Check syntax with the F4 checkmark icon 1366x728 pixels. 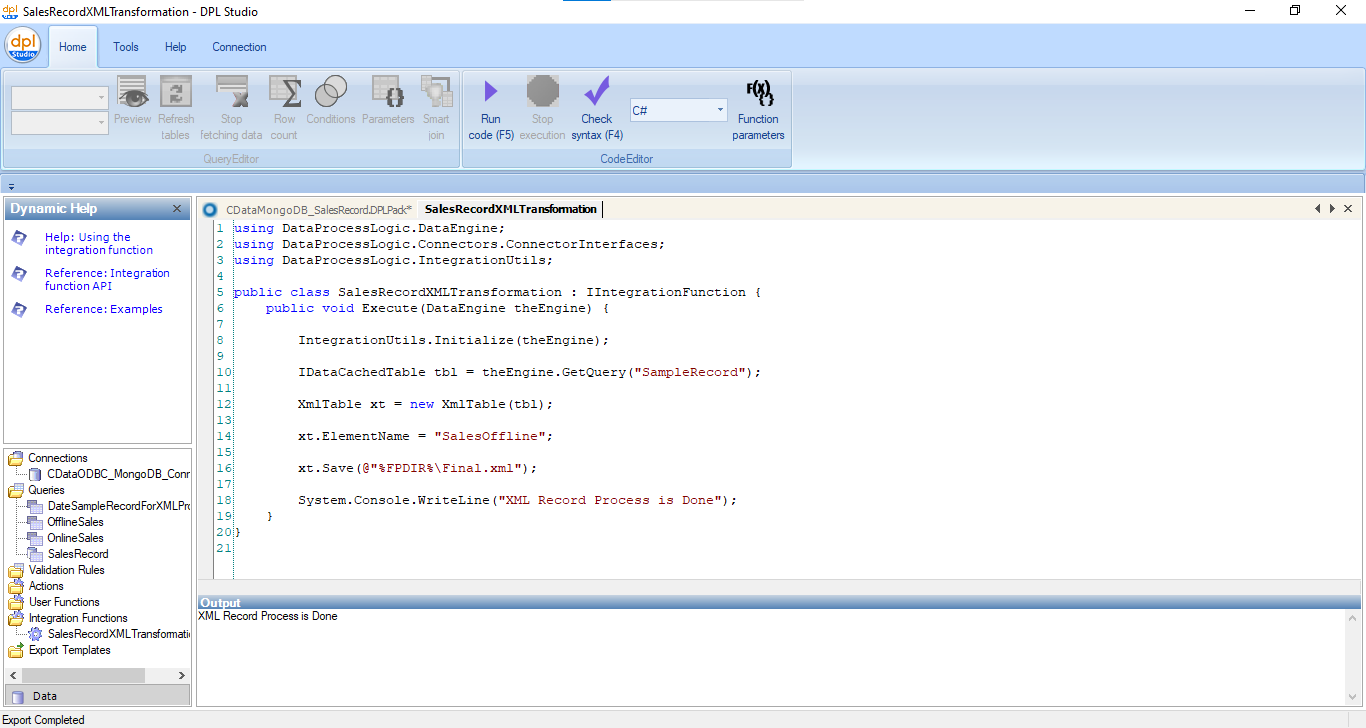597,92
